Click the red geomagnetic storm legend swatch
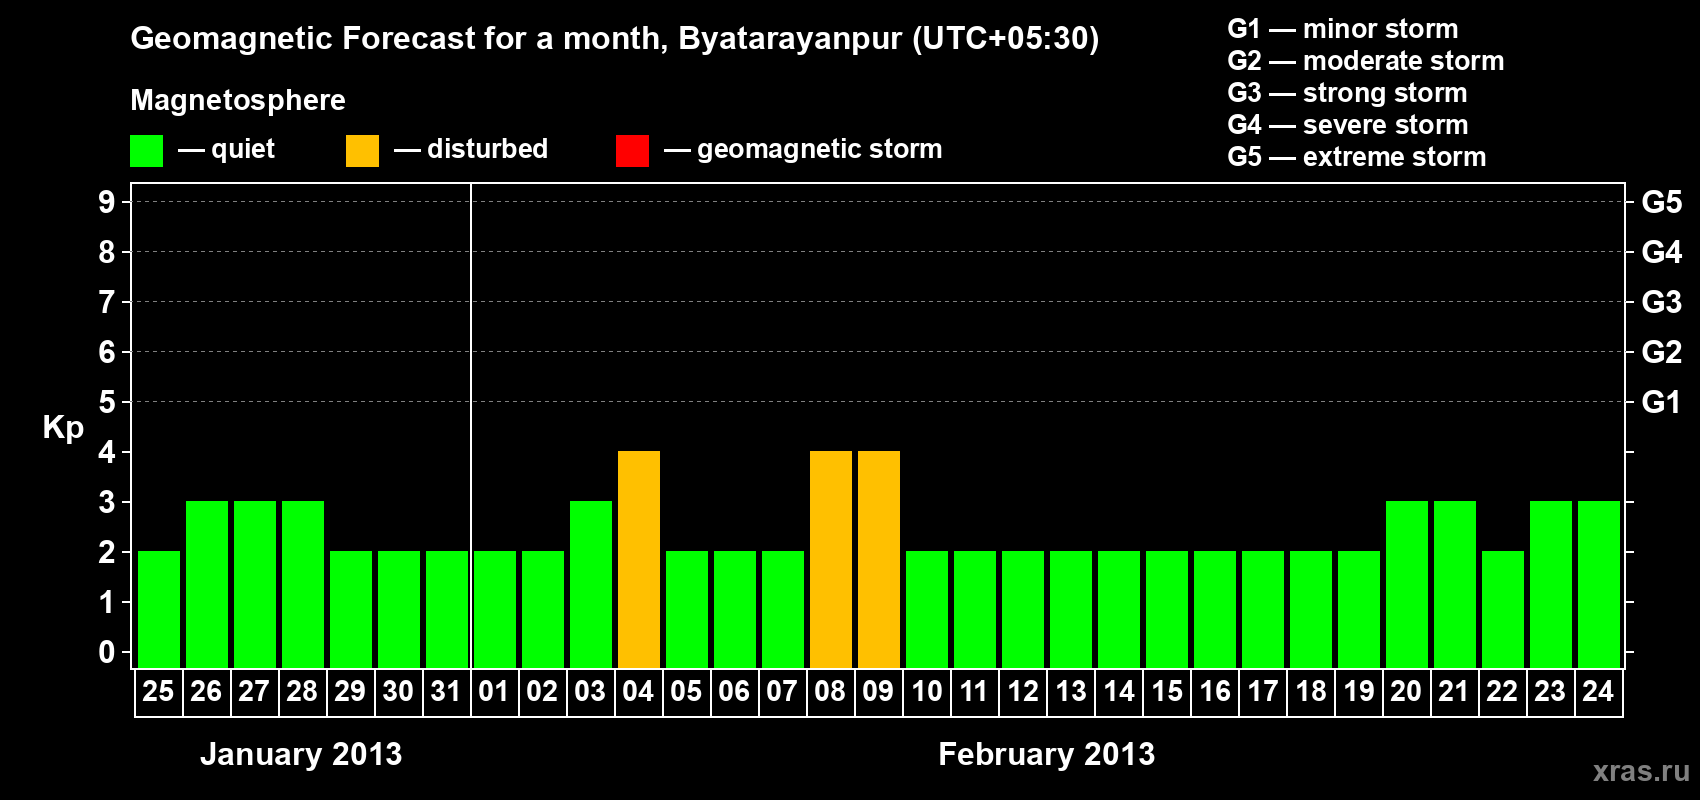The height and width of the screenshot is (800, 1700). coord(632,151)
